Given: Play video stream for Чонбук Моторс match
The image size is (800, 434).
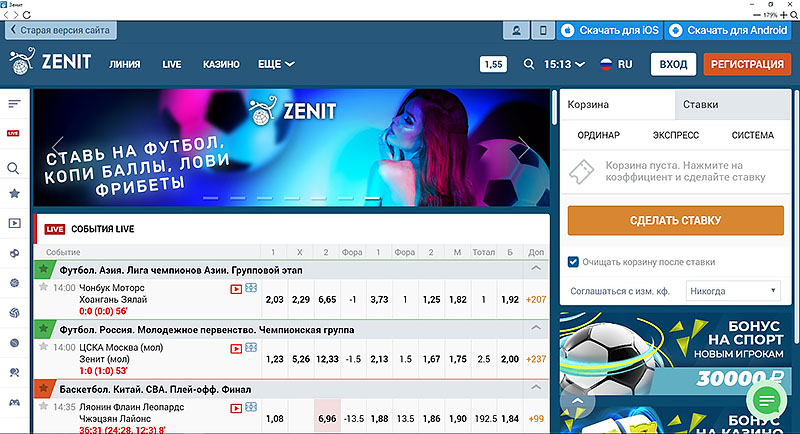Looking at the screenshot, I should pos(236,289).
